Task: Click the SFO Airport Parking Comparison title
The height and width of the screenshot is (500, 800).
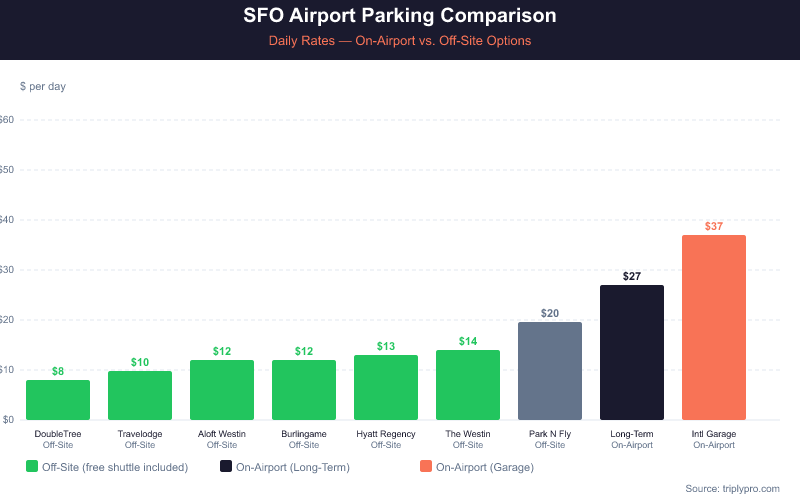Action: (400, 17)
